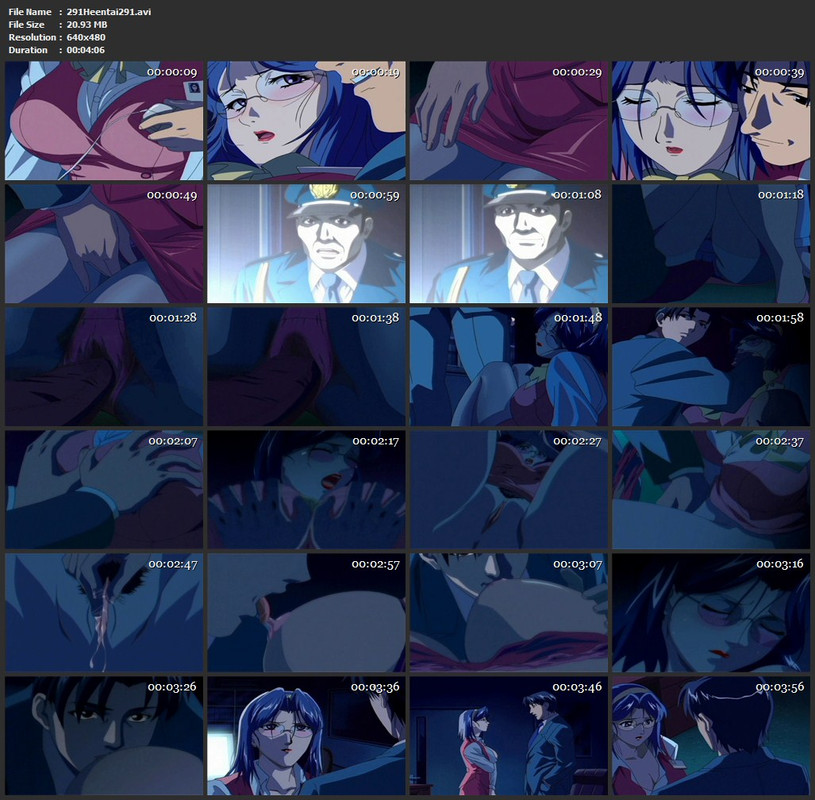
Task: Choose the thumbnail labeled 00:02:07
Action: pyautogui.click(x=104, y=490)
